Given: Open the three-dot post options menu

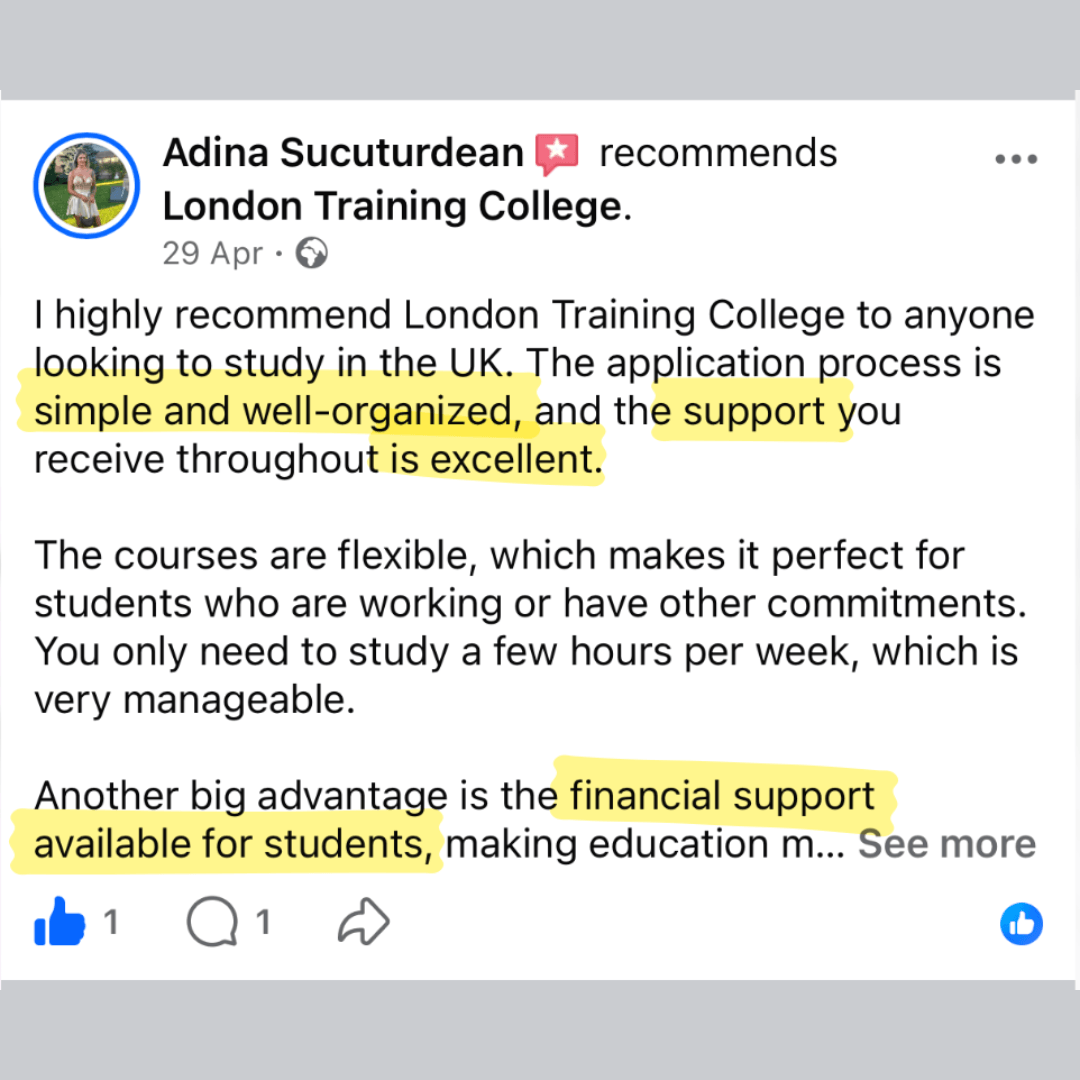Looking at the screenshot, I should [1016, 159].
